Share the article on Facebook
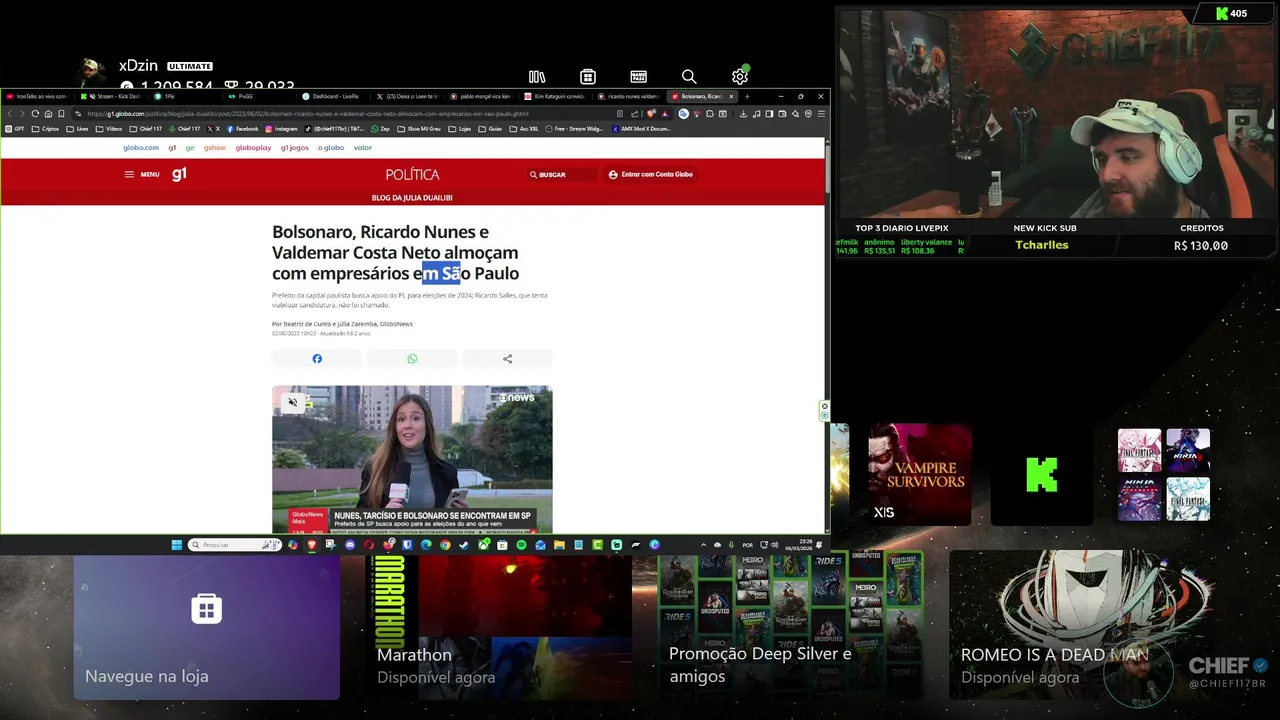1280x720 pixels. (x=317, y=359)
